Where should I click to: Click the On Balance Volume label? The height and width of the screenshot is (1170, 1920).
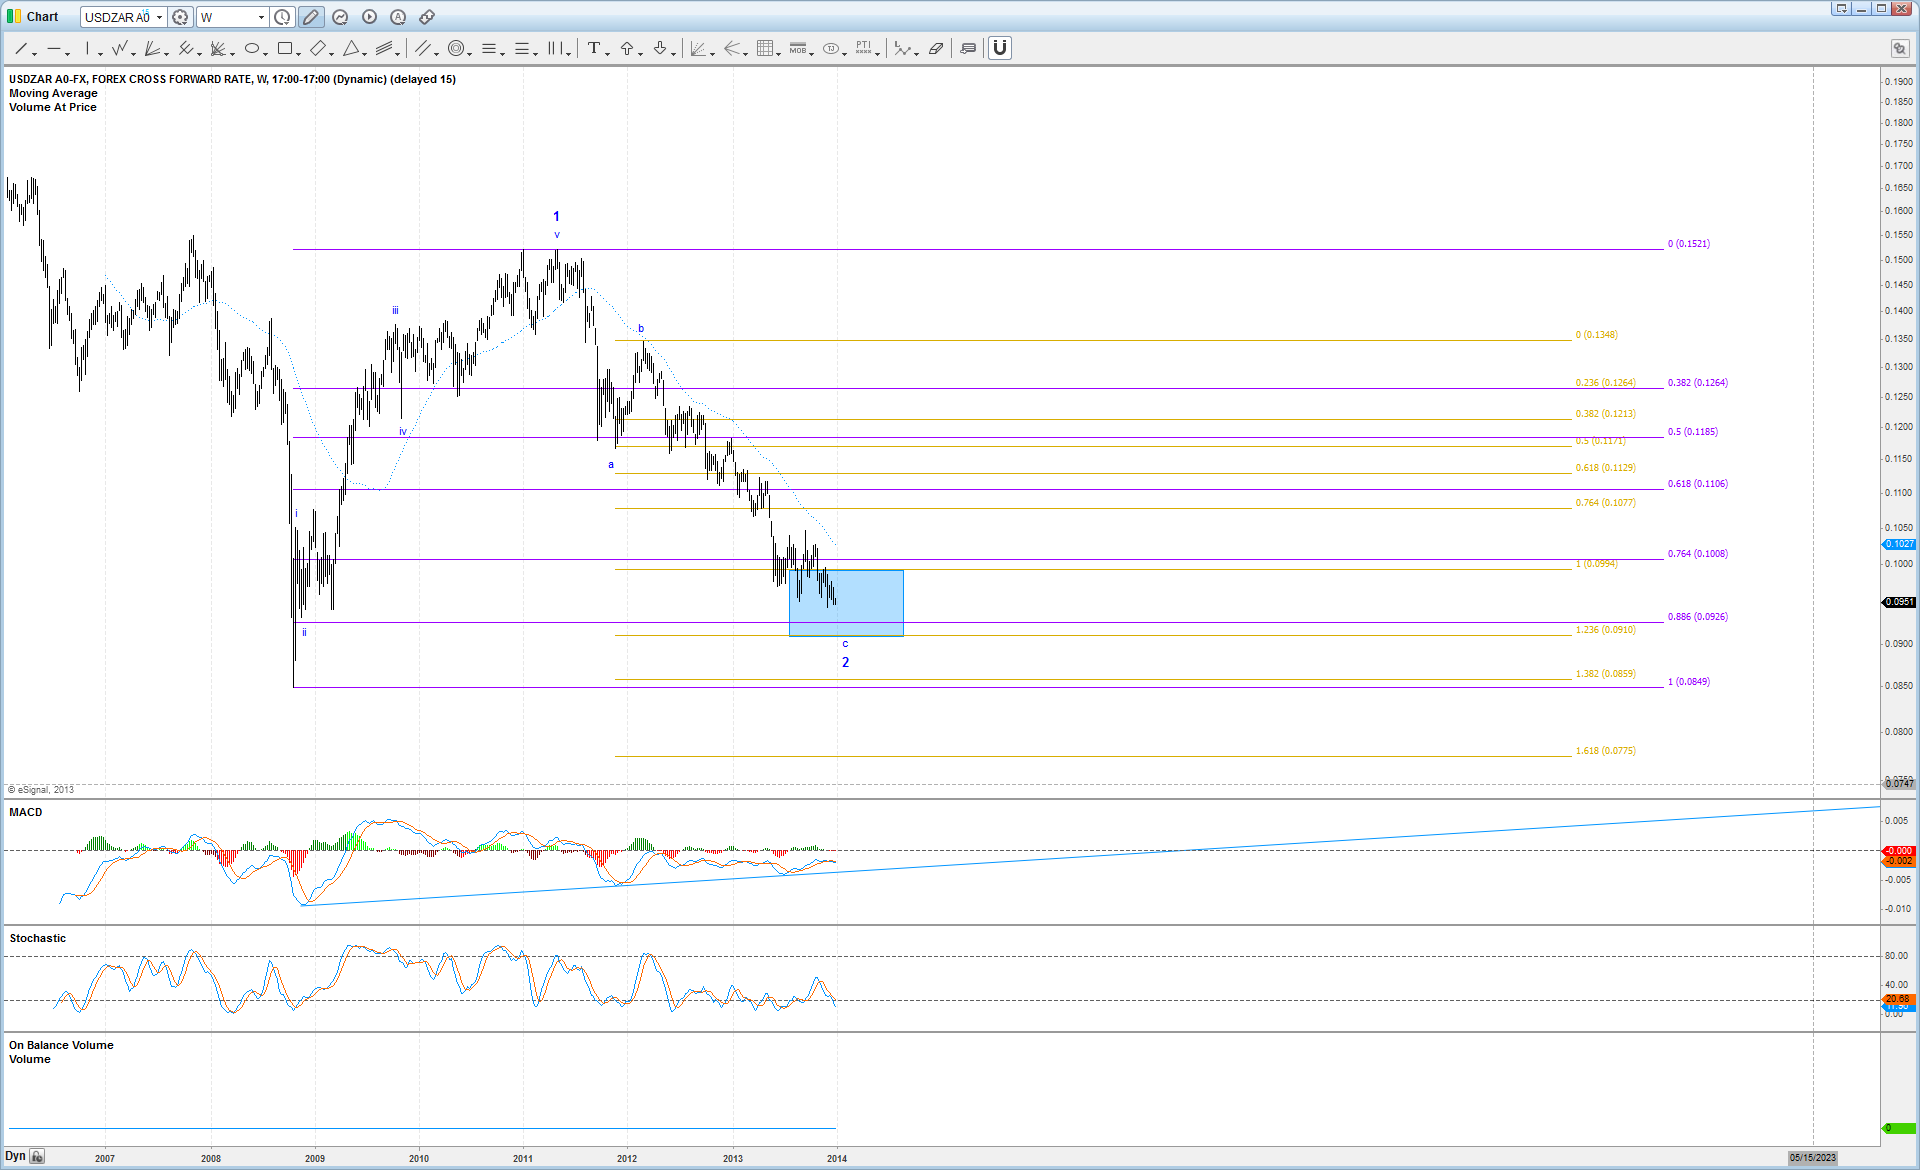pyautogui.click(x=62, y=1045)
